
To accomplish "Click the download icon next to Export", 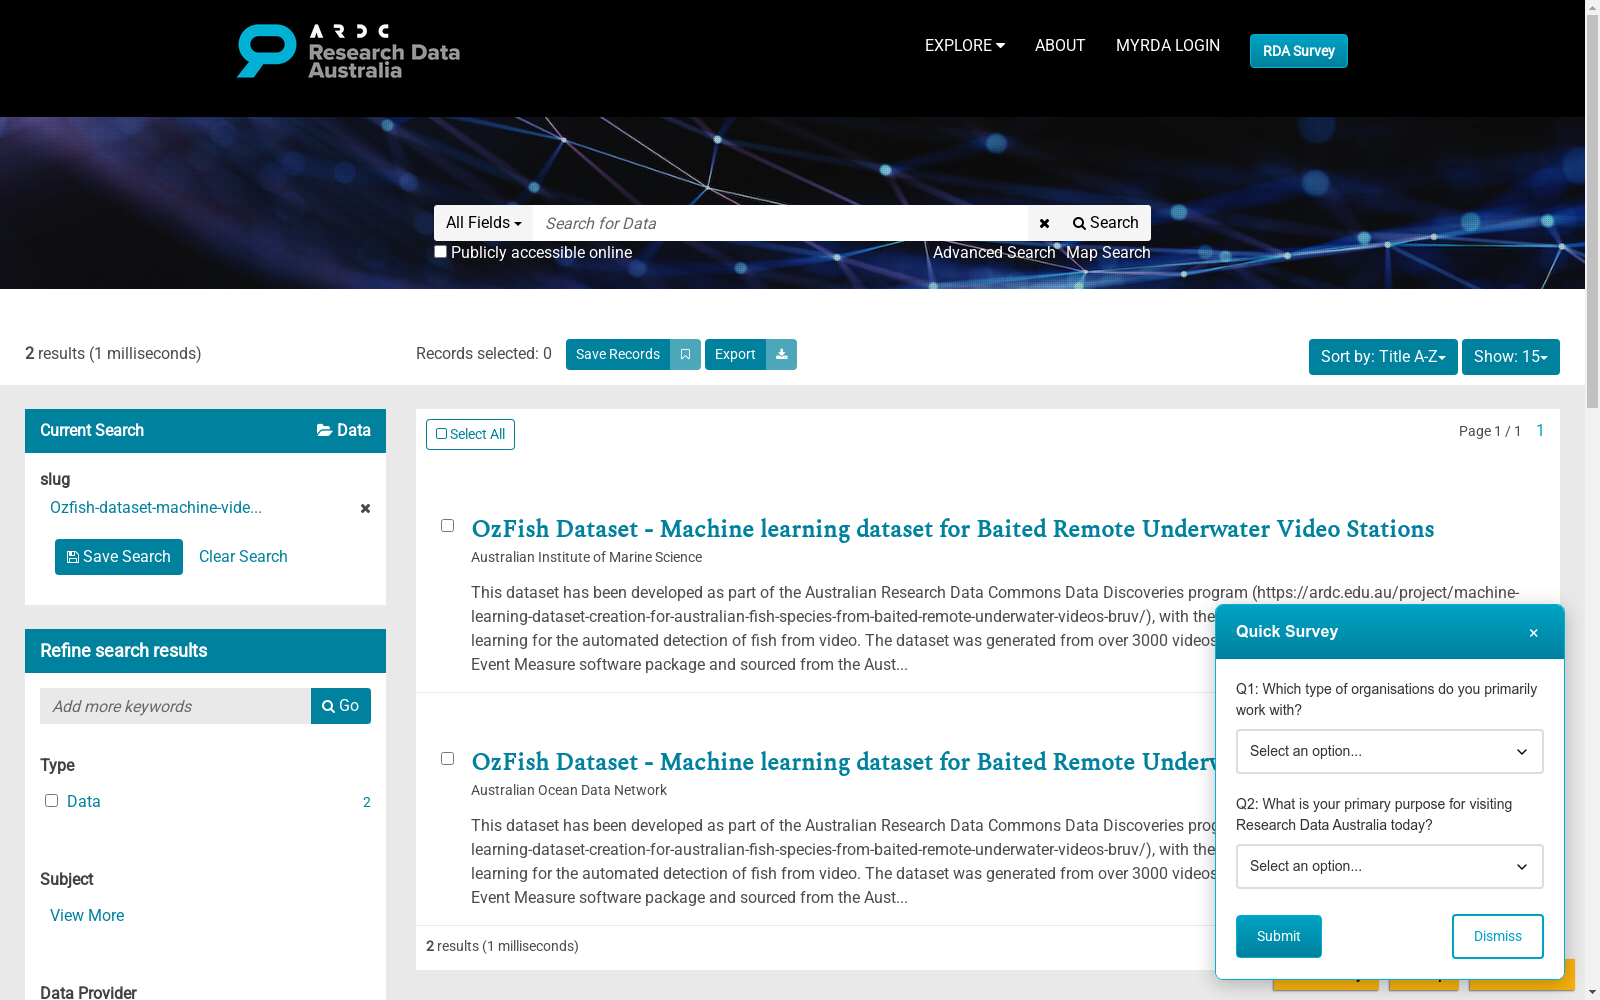I will pyautogui.click(x=781, y=354).
